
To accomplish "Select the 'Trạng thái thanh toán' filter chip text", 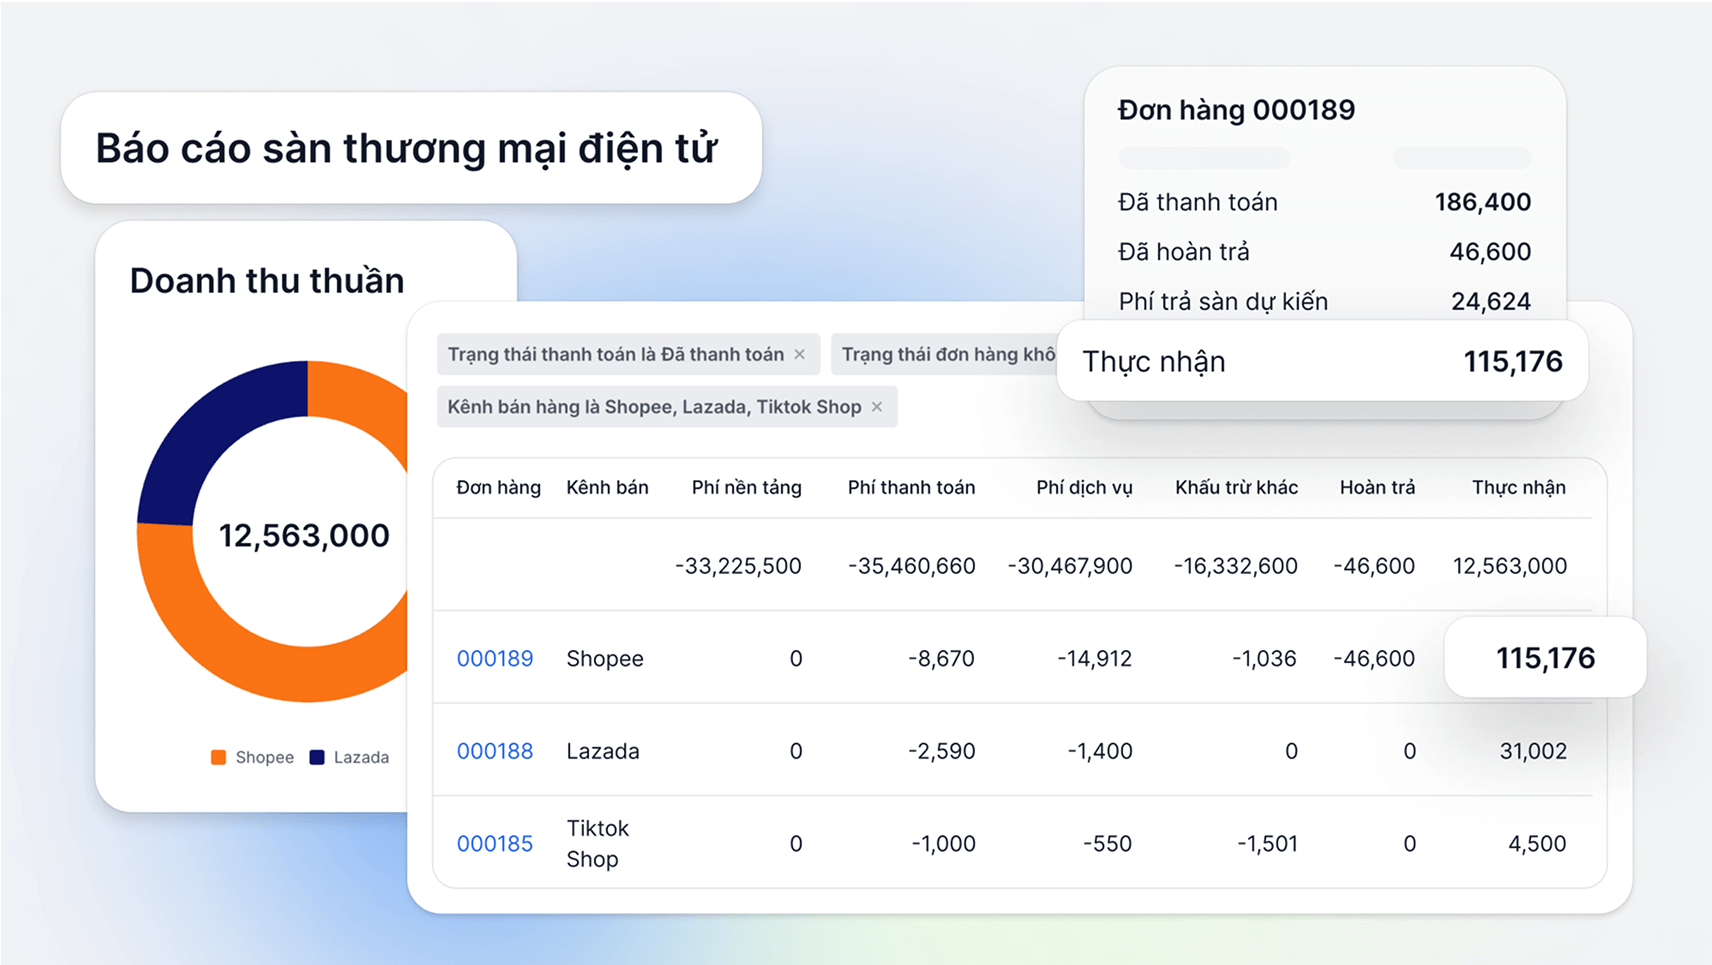I will coord(615,354).
